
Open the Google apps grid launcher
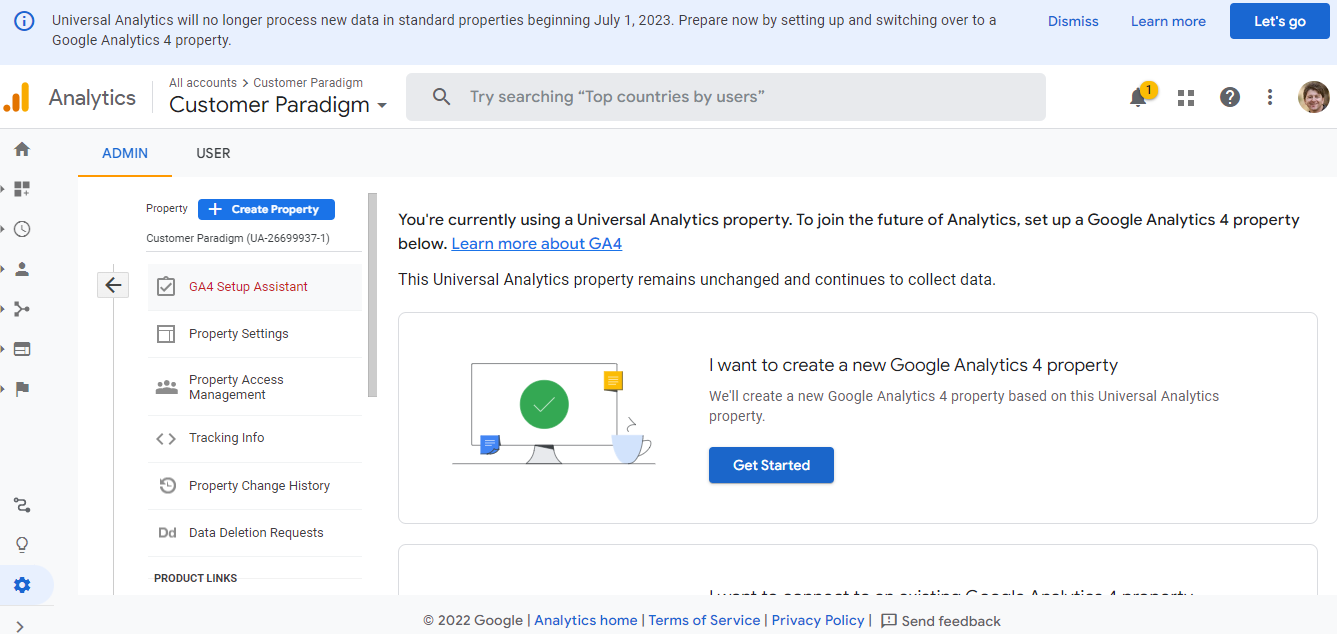1185,97
